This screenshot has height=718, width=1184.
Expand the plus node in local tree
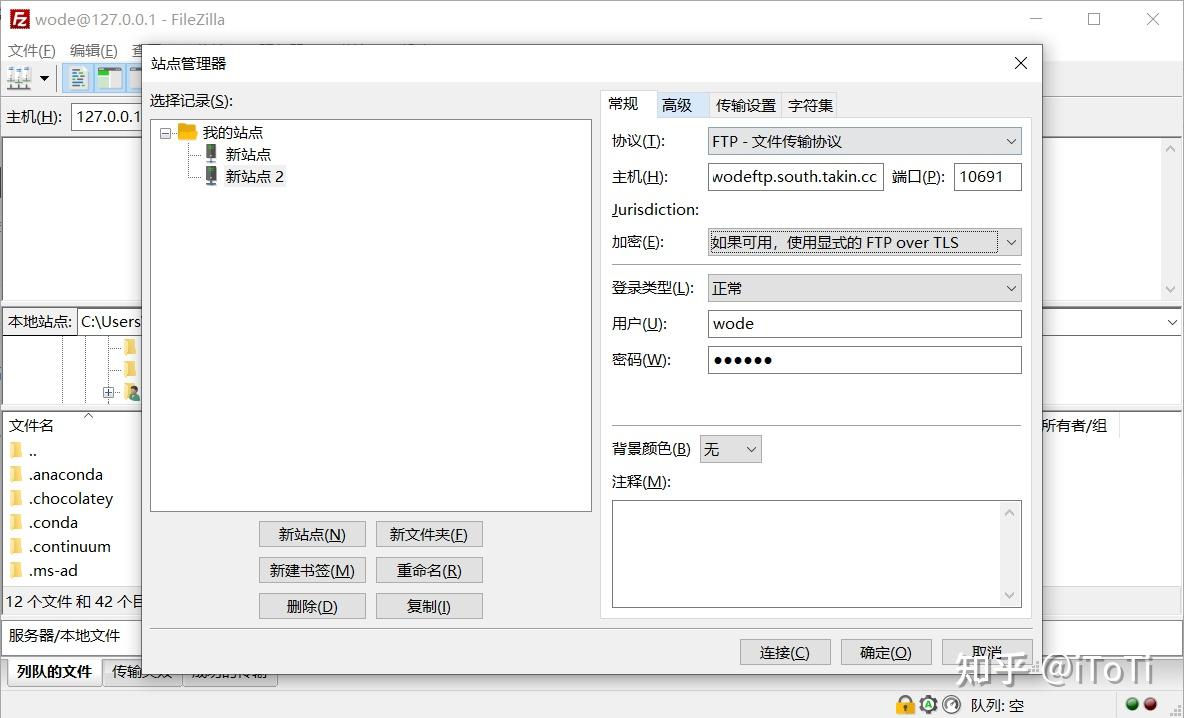click(x=109, y=393)
